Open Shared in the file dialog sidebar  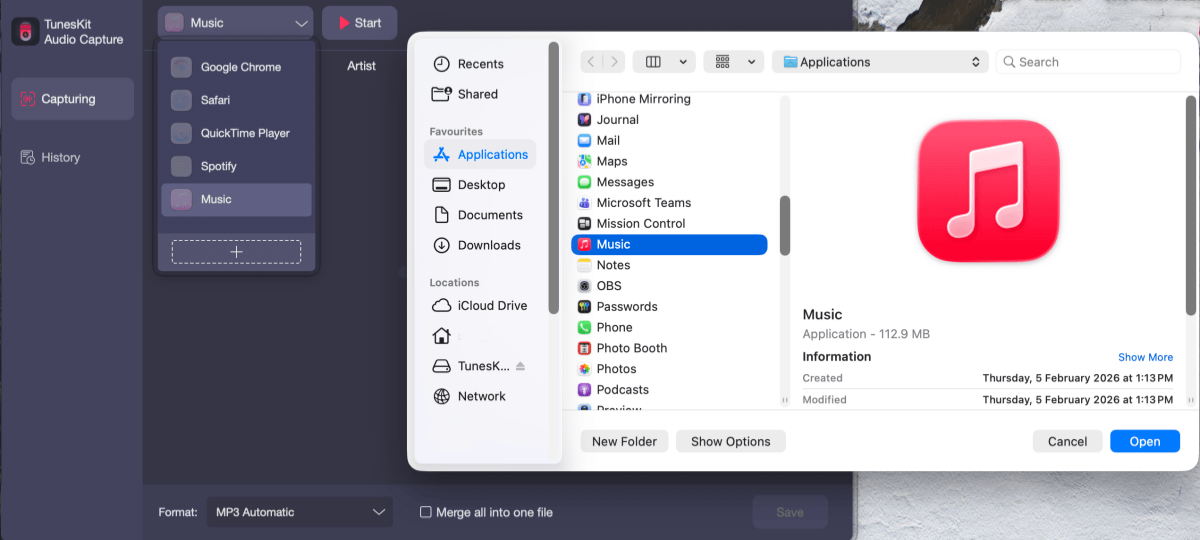click(479, 94)
